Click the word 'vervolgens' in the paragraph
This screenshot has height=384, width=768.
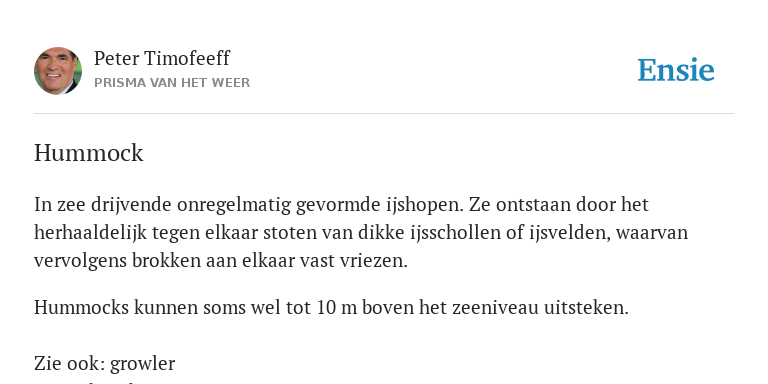(x=80, y=261)
